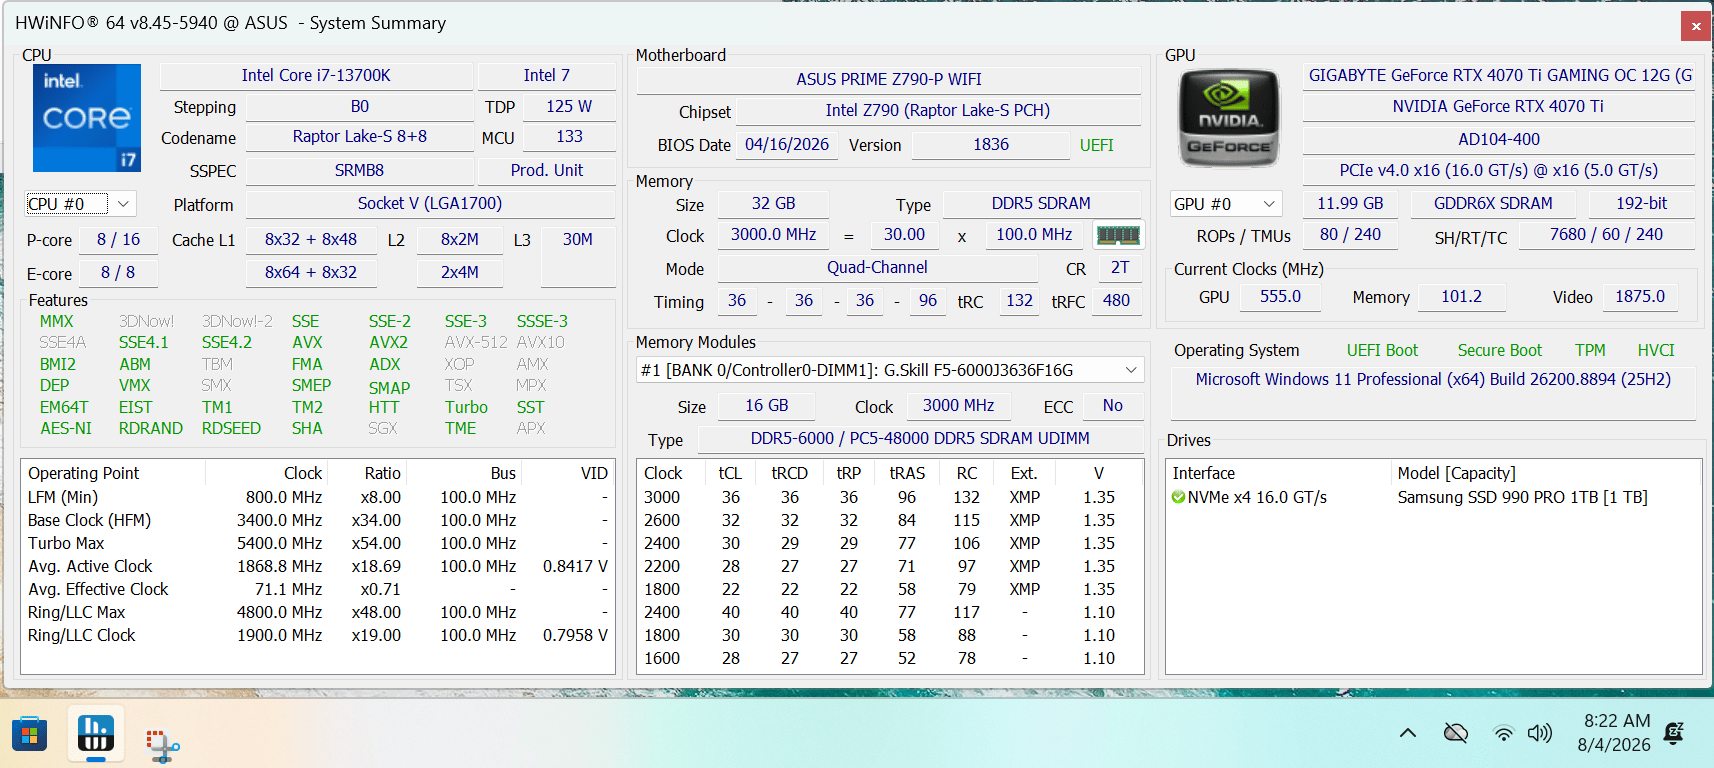The image size is (1714, 768).
Task: Click the green UEFI label
Action: point(1096,145)
